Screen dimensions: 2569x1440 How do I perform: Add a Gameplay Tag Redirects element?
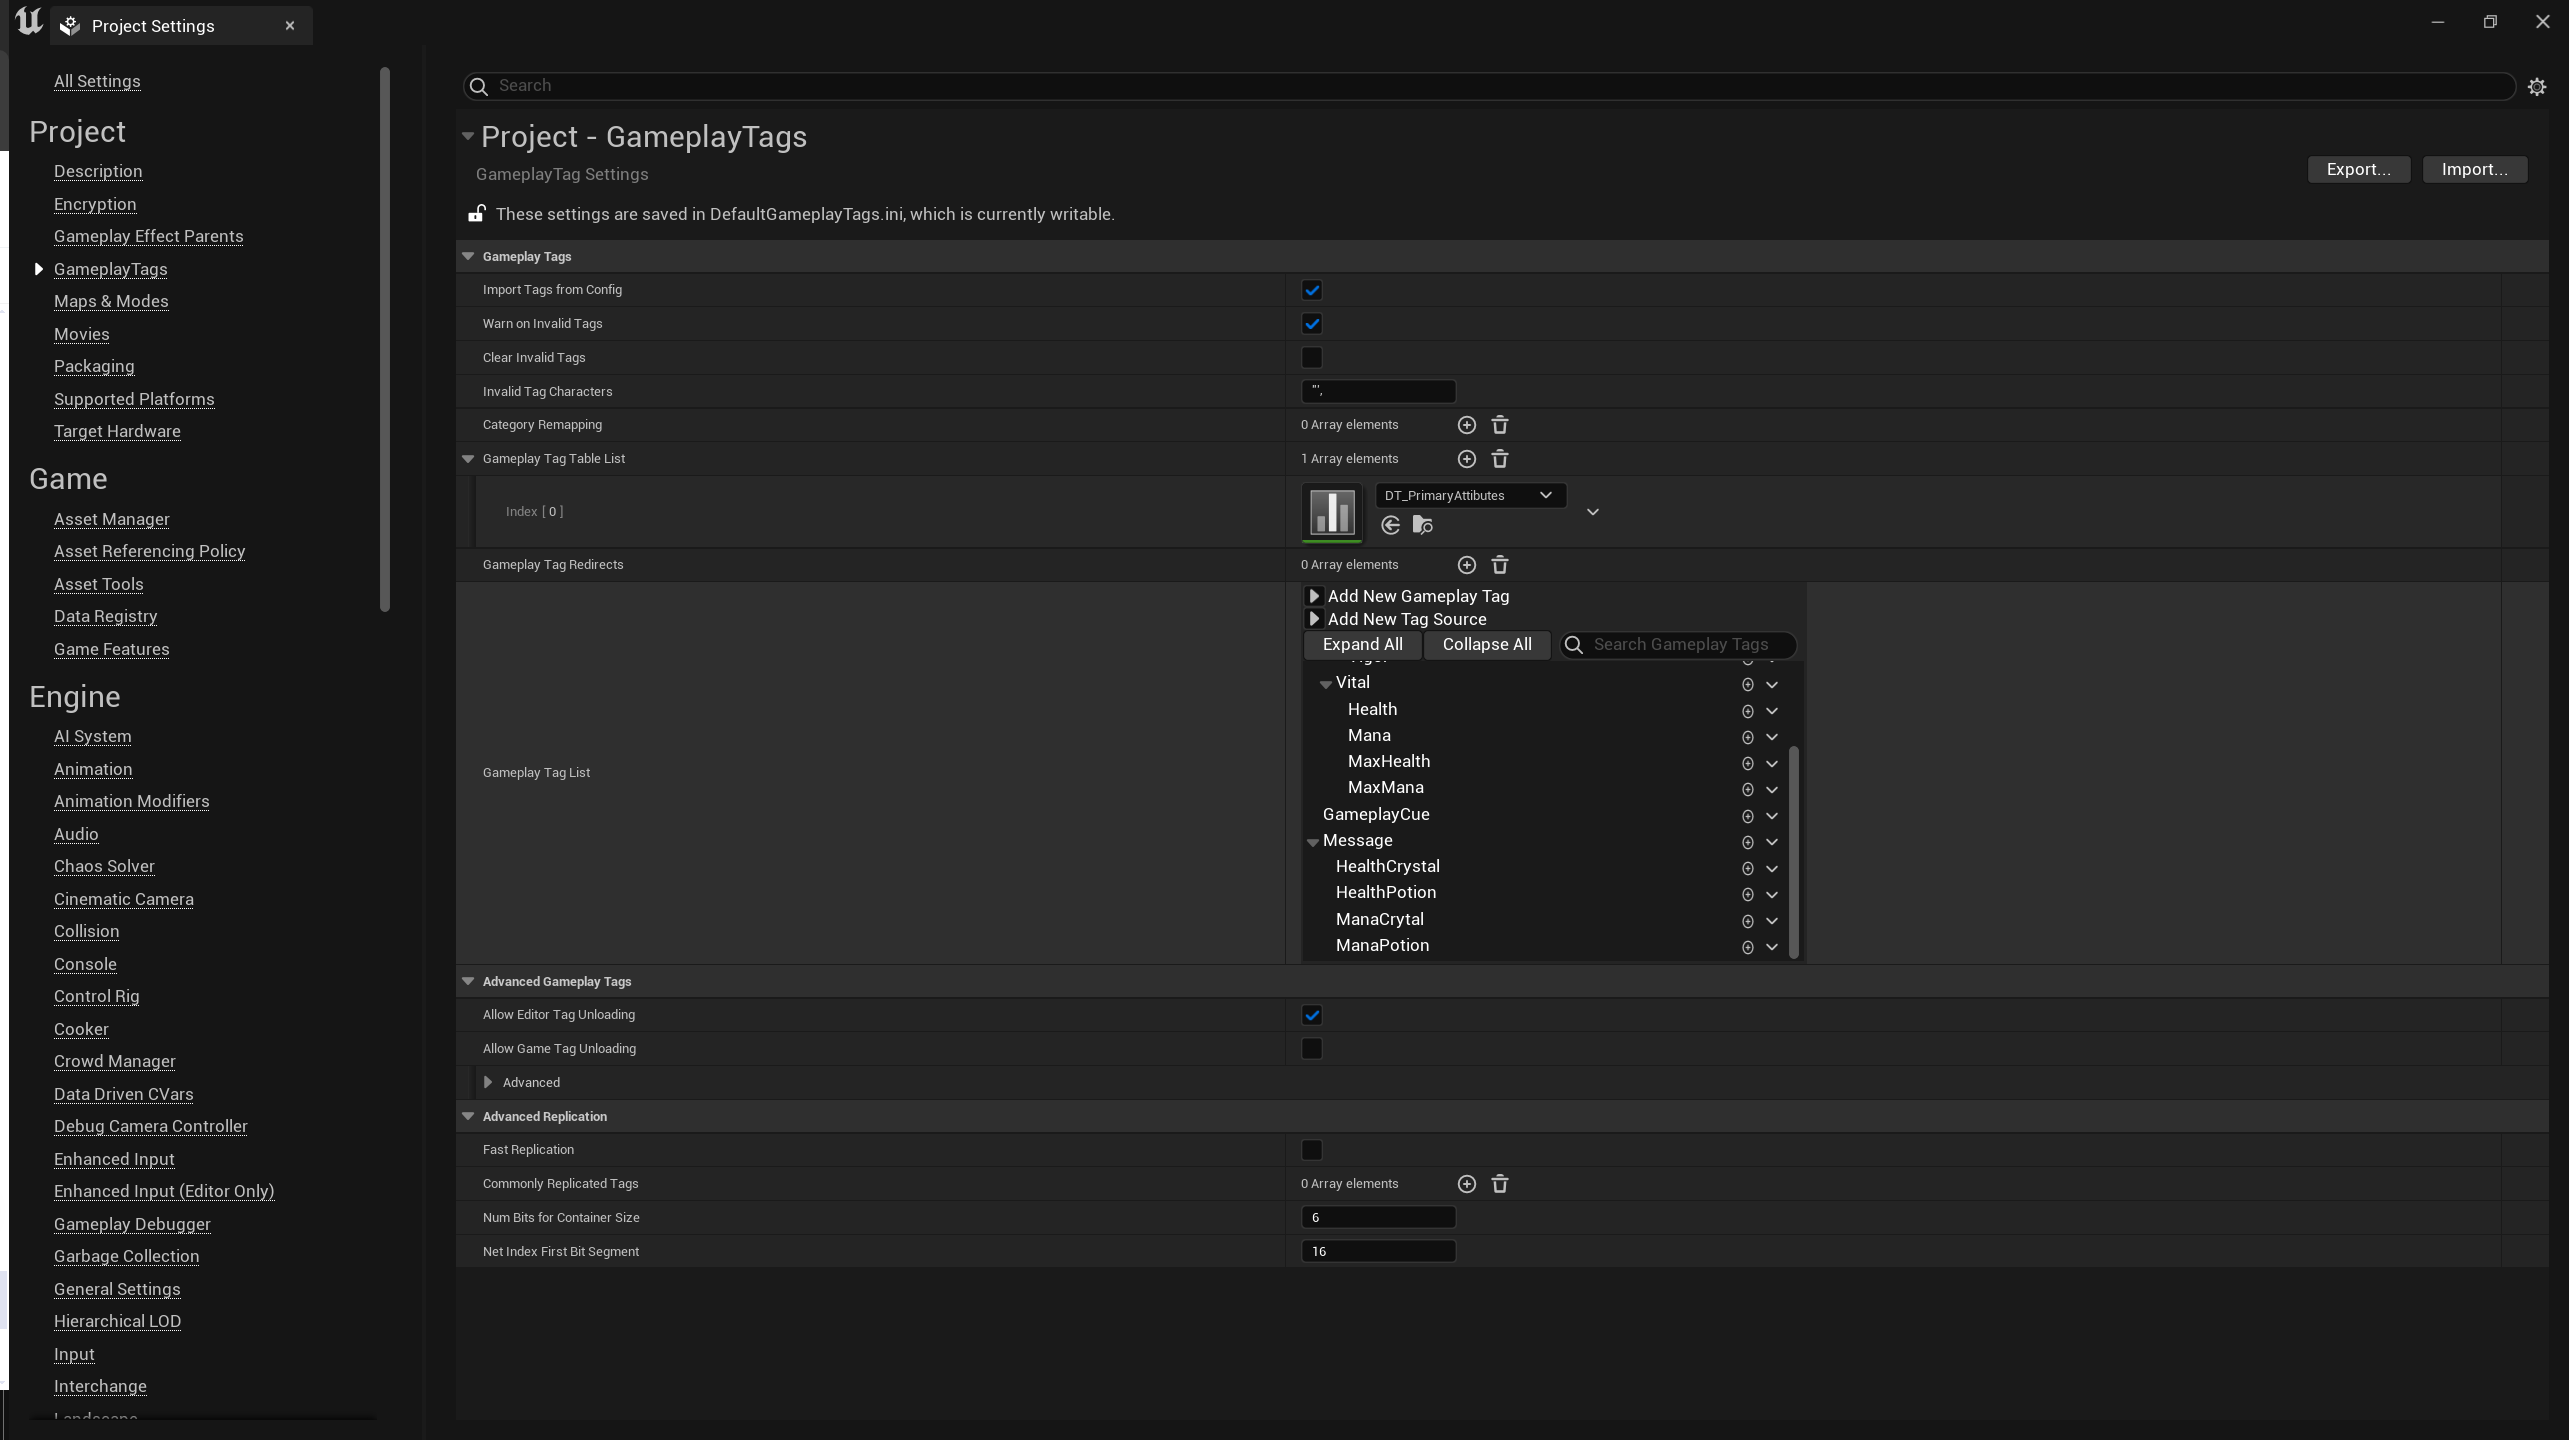pos(1466,565)
